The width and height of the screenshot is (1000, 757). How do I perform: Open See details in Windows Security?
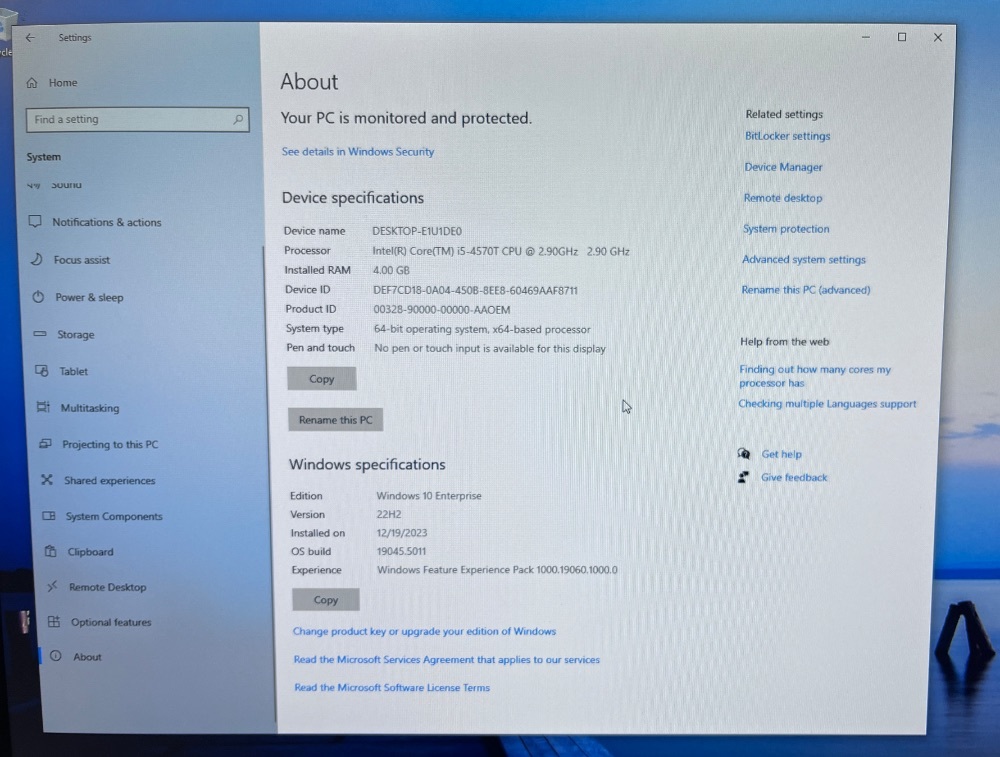point(358,152)
